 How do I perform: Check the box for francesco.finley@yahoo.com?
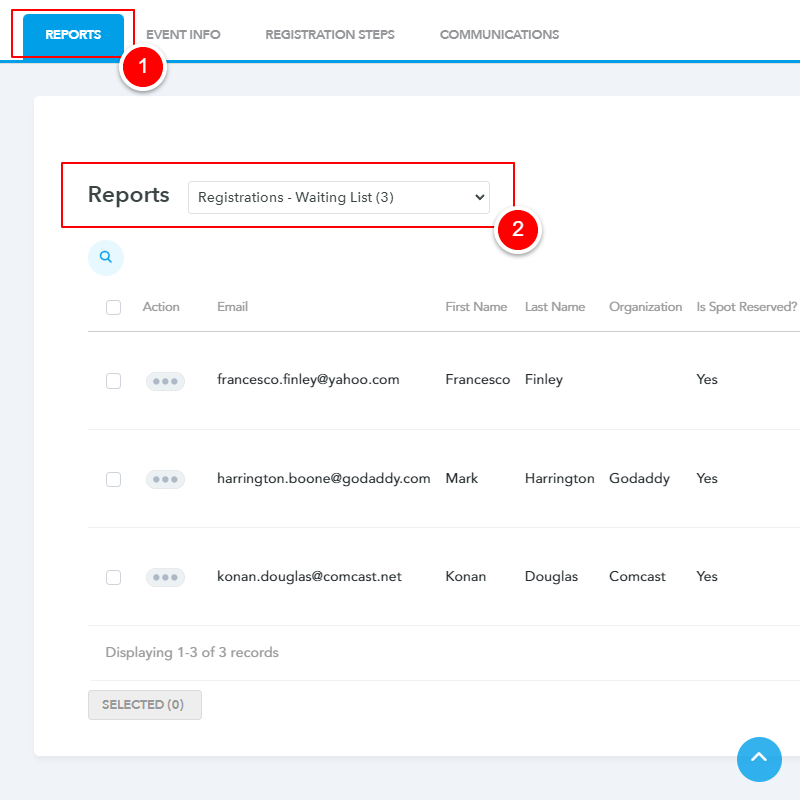point(114,381)
